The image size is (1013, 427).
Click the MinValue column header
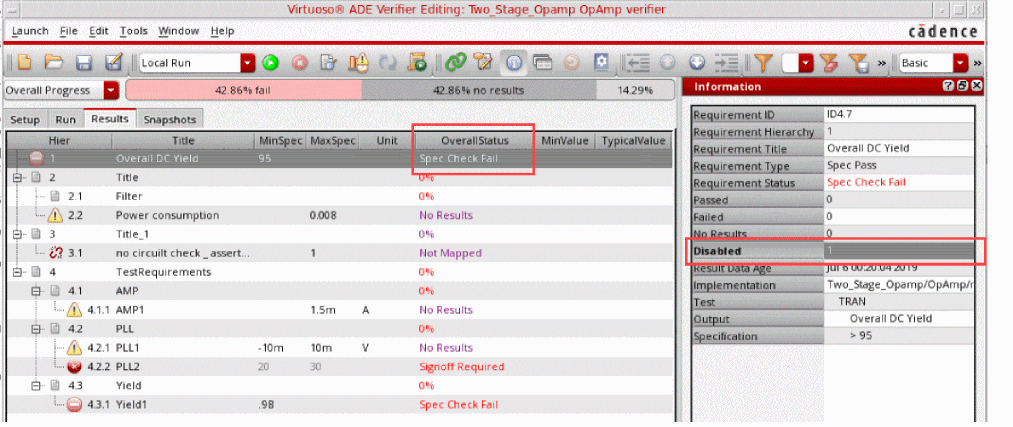point(565,140)
